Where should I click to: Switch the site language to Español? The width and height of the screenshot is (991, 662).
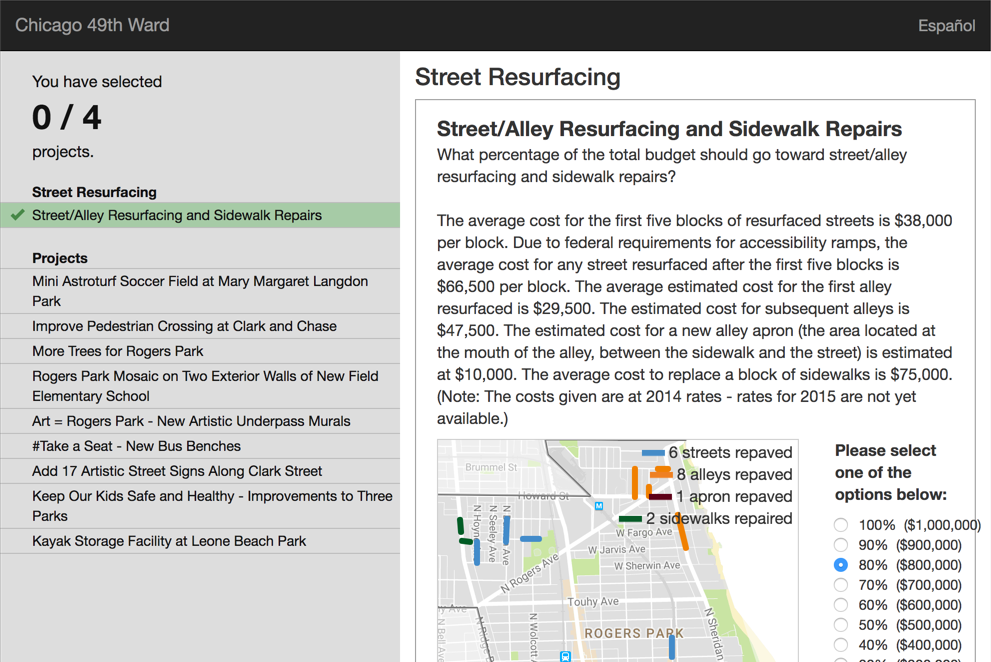[x=945, y=25]
